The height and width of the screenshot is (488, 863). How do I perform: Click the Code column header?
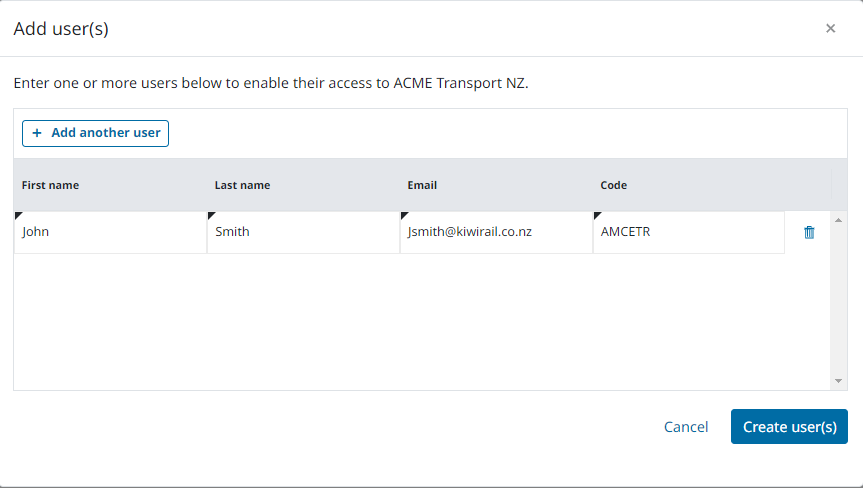[x=614, y=185]
